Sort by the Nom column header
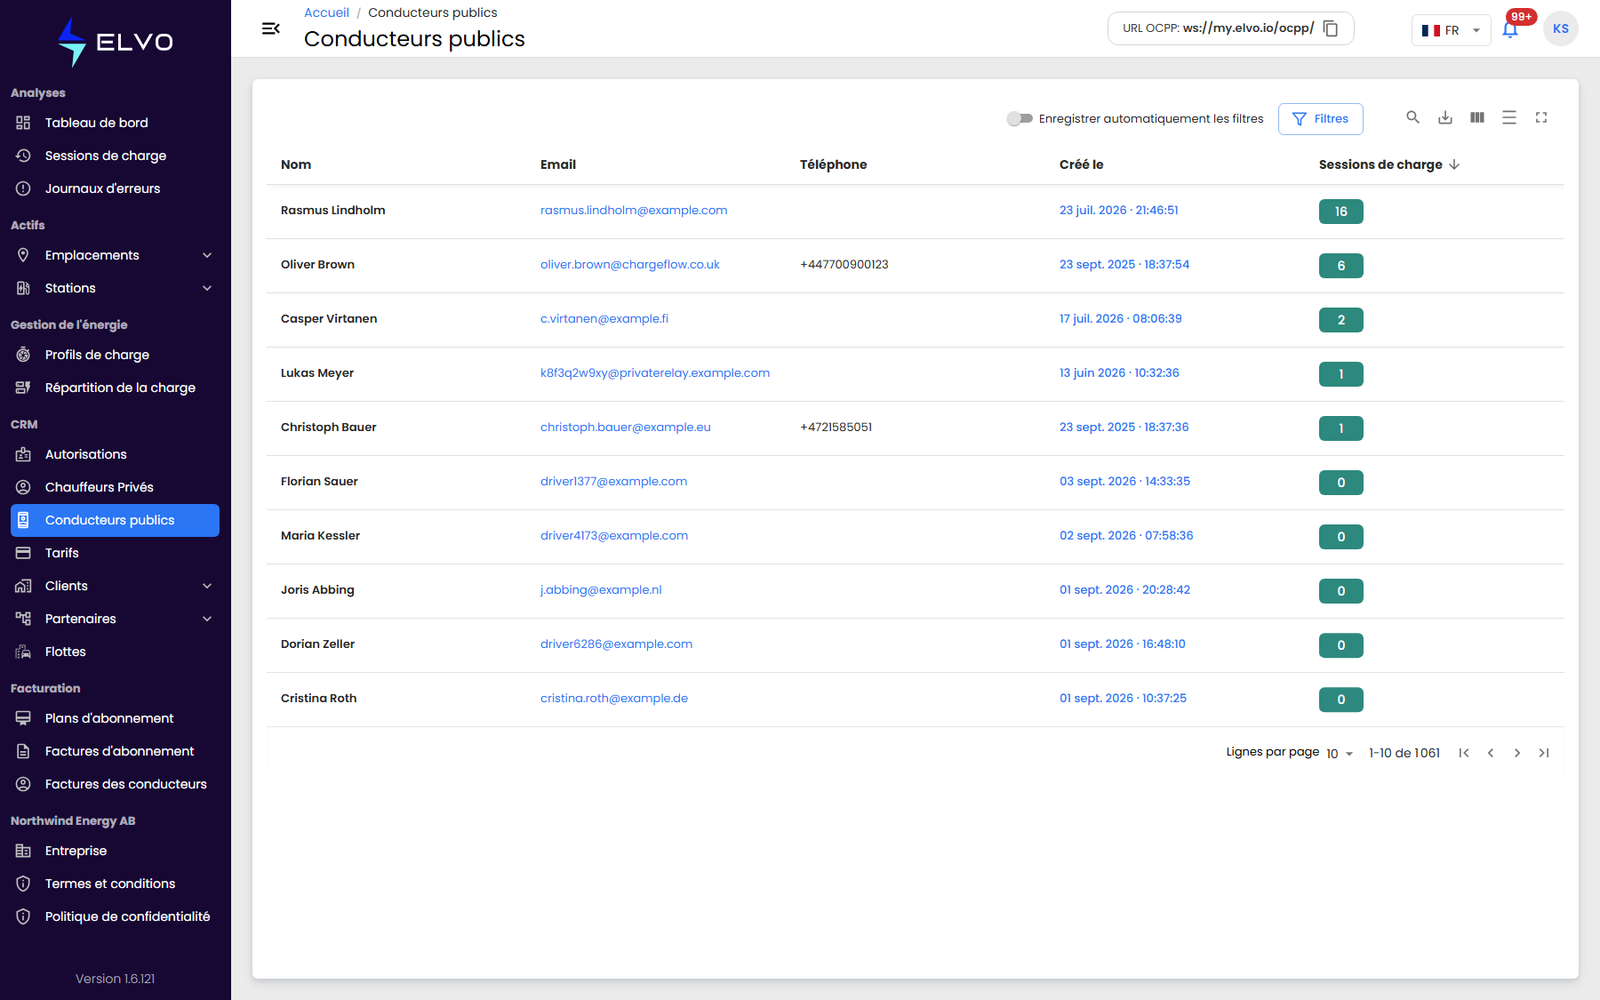1600x1000 pixels. (296, 165)
